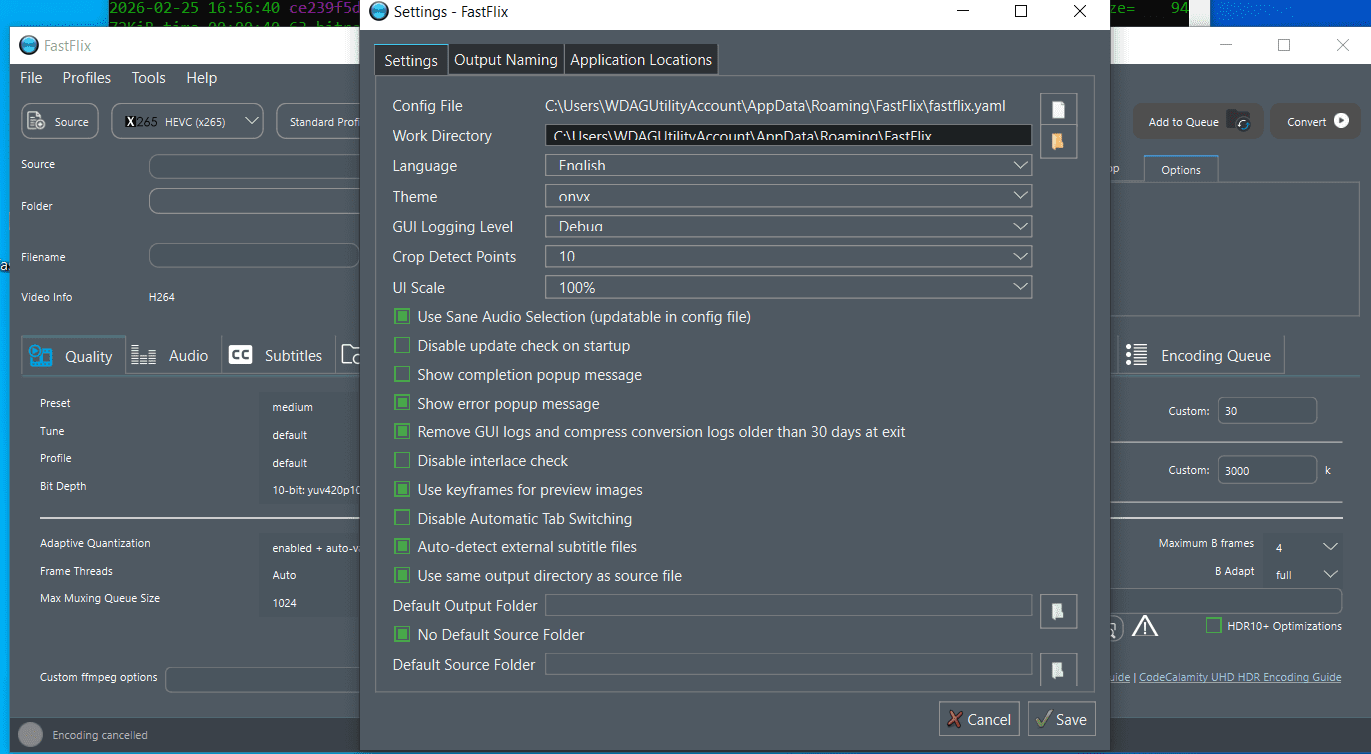Click the Default Source Folder field
Viewport: 1371px width, 754px height.
788,664
